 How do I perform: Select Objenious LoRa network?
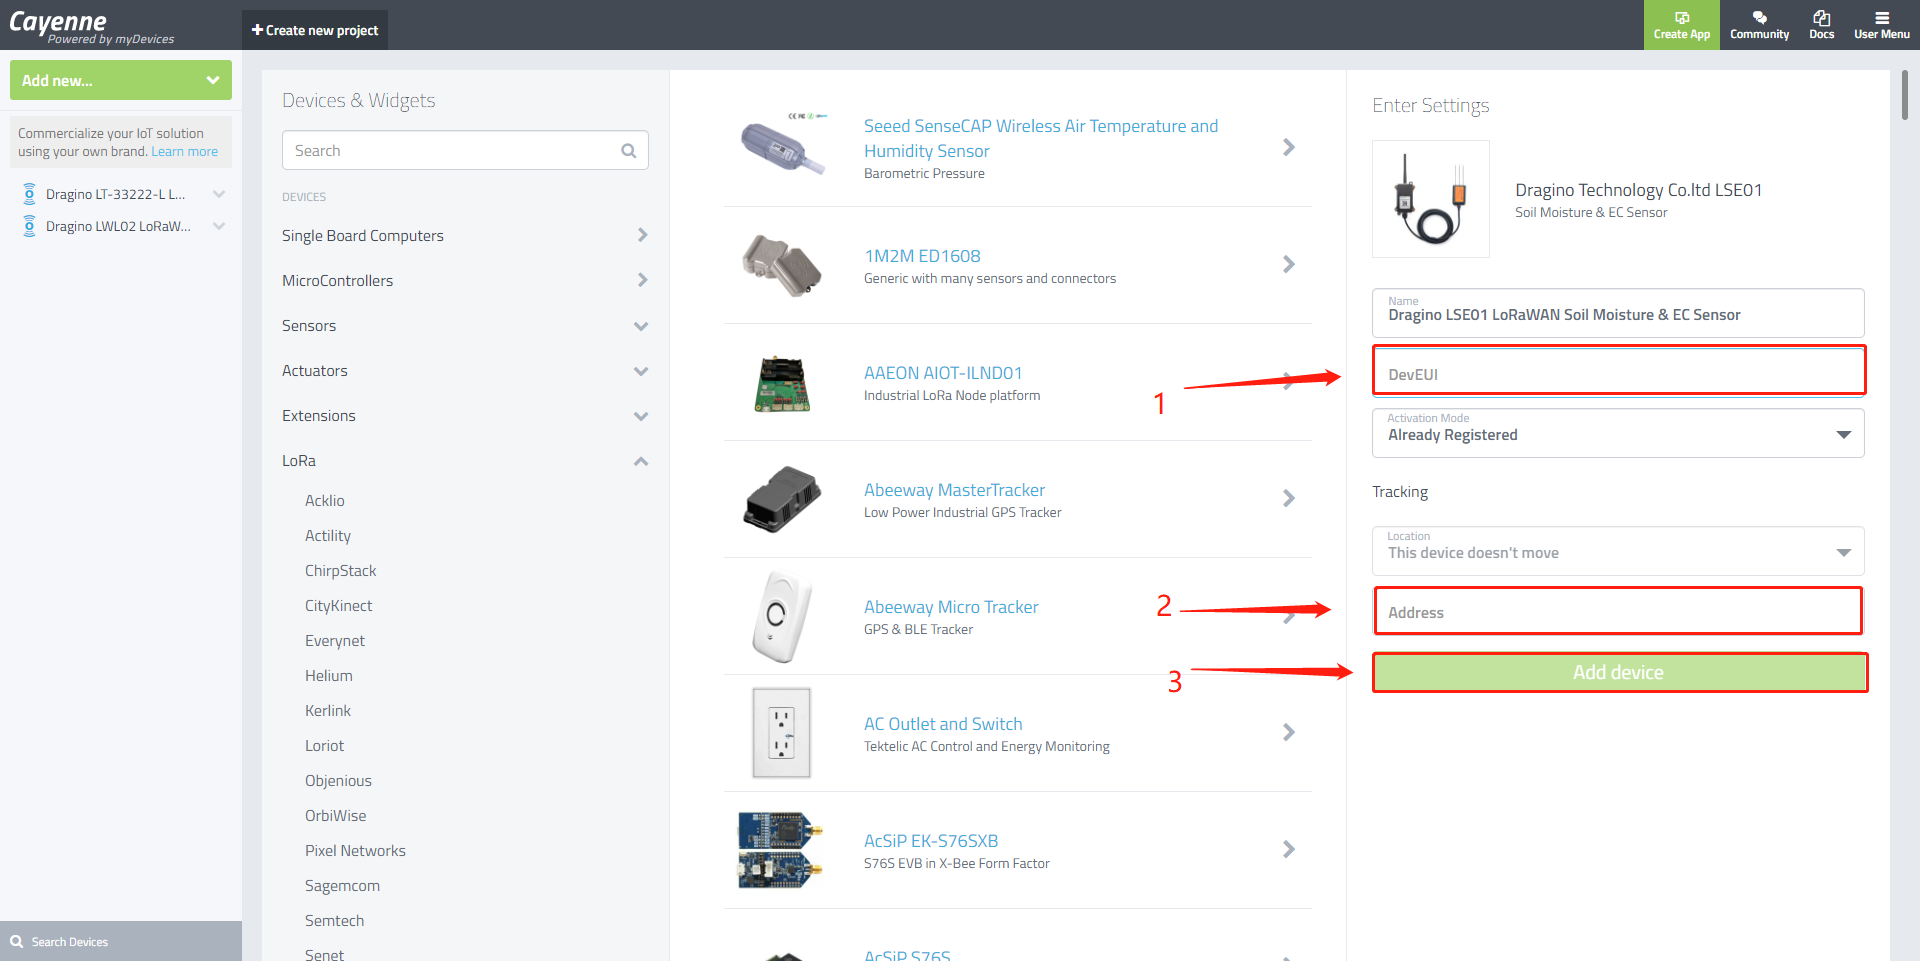coord(339,781)
